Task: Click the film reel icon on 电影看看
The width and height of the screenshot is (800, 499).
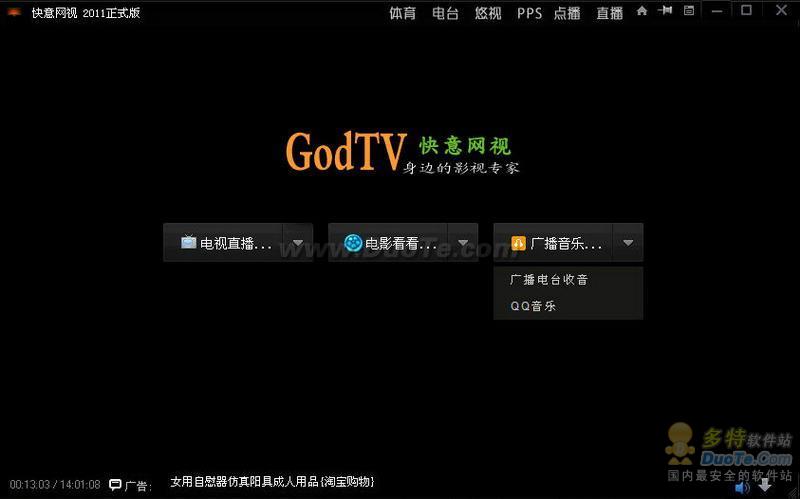Action: tap(353, 243)
